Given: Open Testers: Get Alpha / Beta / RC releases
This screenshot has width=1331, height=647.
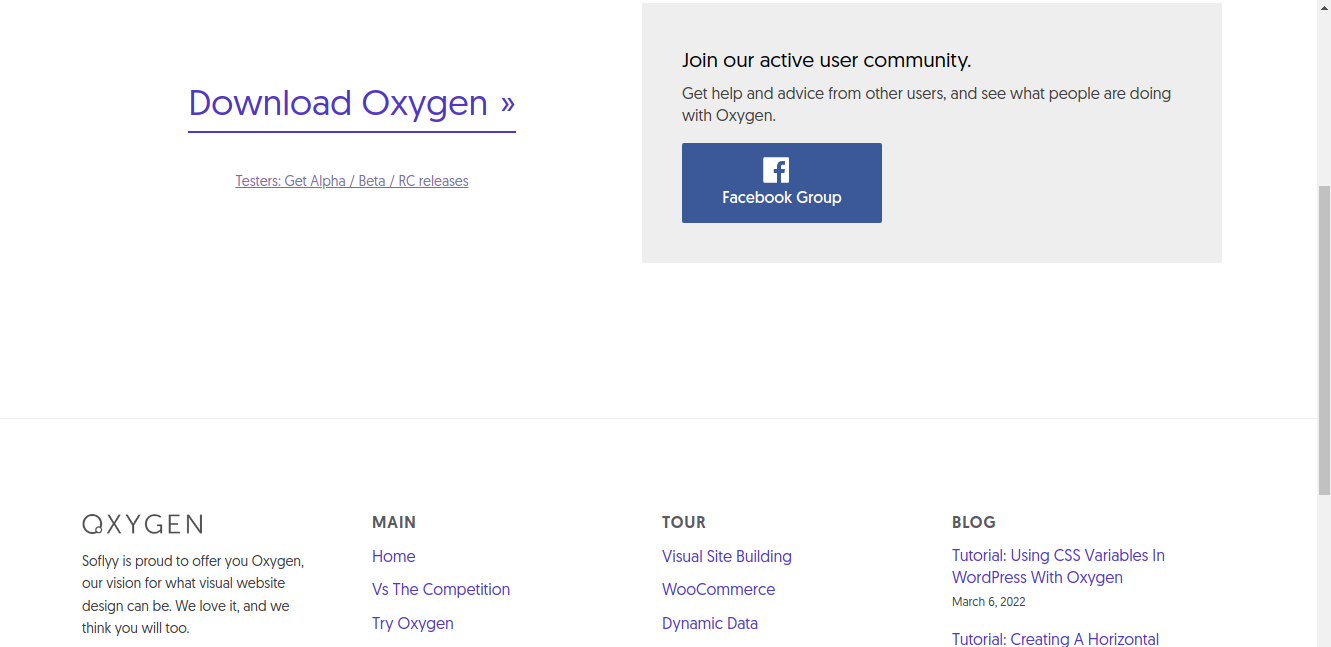Looking at the screenshot, I should click(x=352, y=181).
